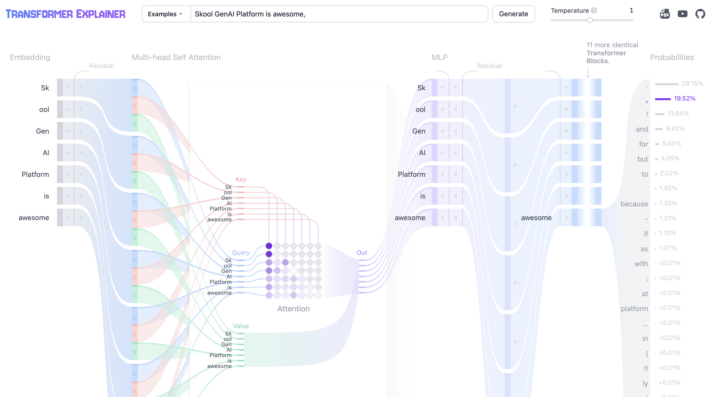Click the 3.05% probability value
The width and height of the screenshot is (720, 397).
(x=670, y=158)
